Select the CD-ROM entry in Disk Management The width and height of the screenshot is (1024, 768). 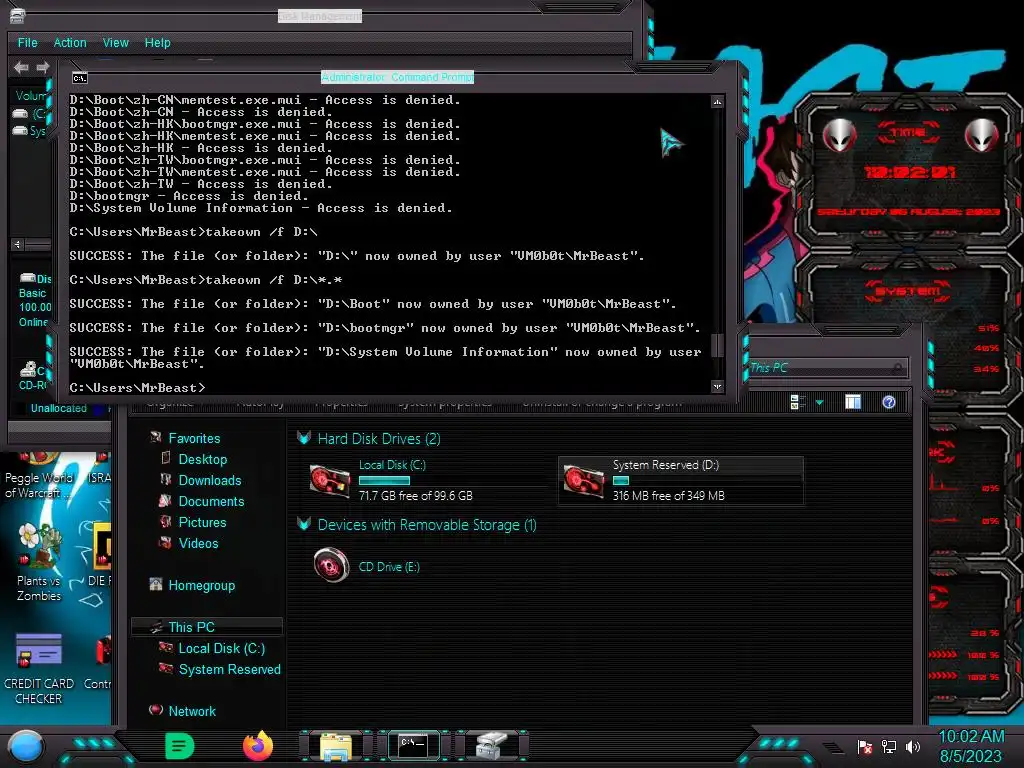point(33,377)
